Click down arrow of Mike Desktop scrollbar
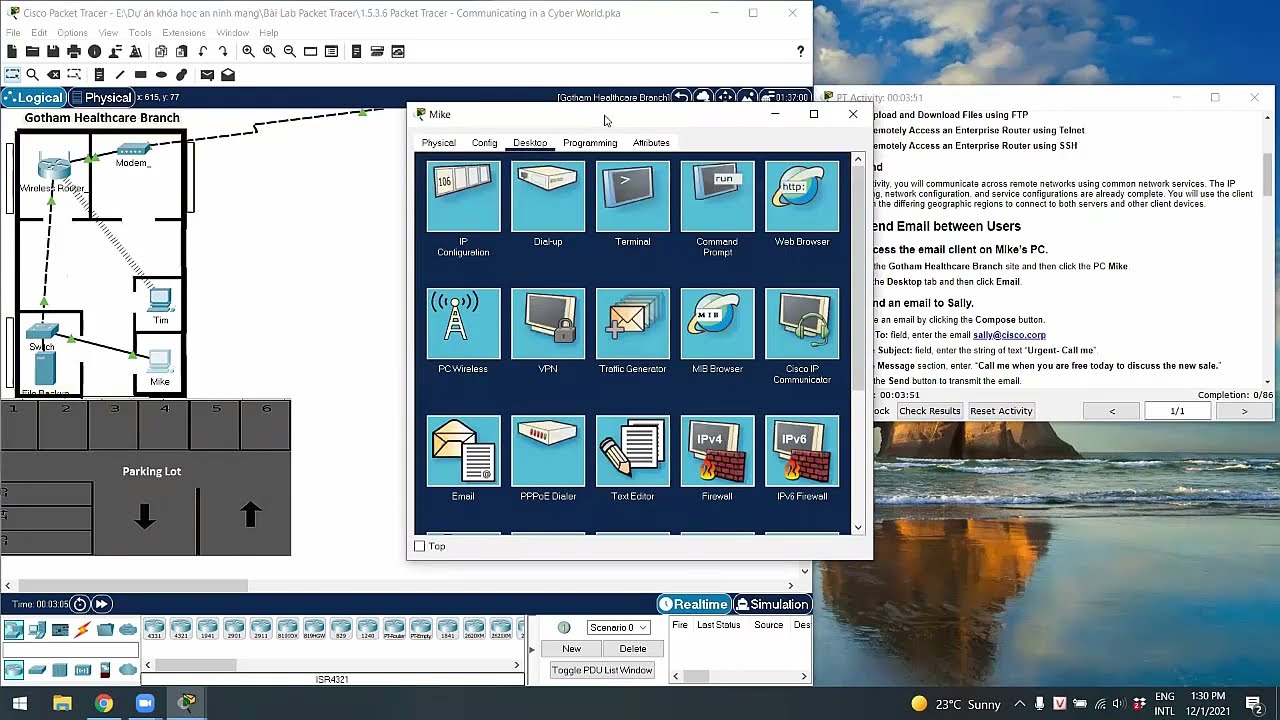 pyautogui.click(x=858, y=527)
